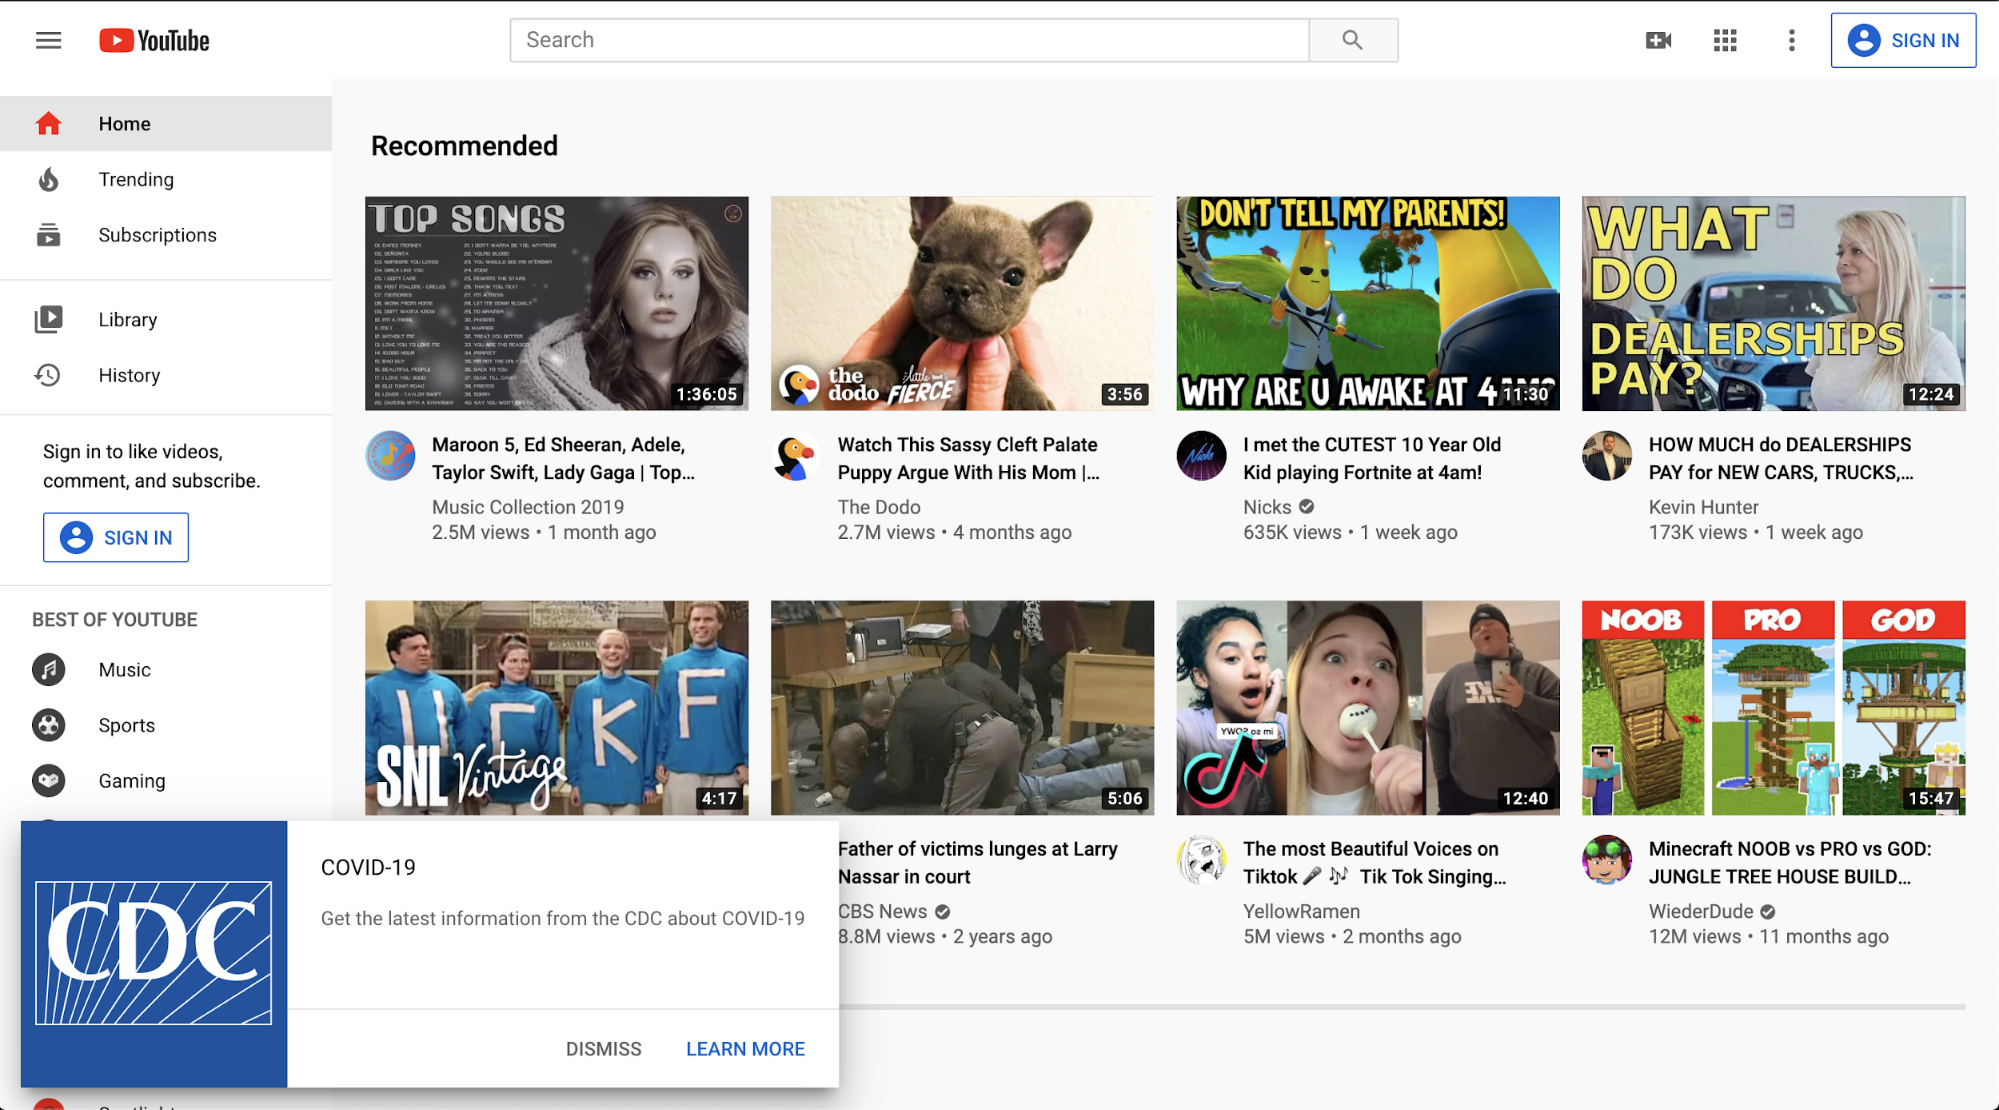Open the YouTube apps grid icon

(1725, 40)
